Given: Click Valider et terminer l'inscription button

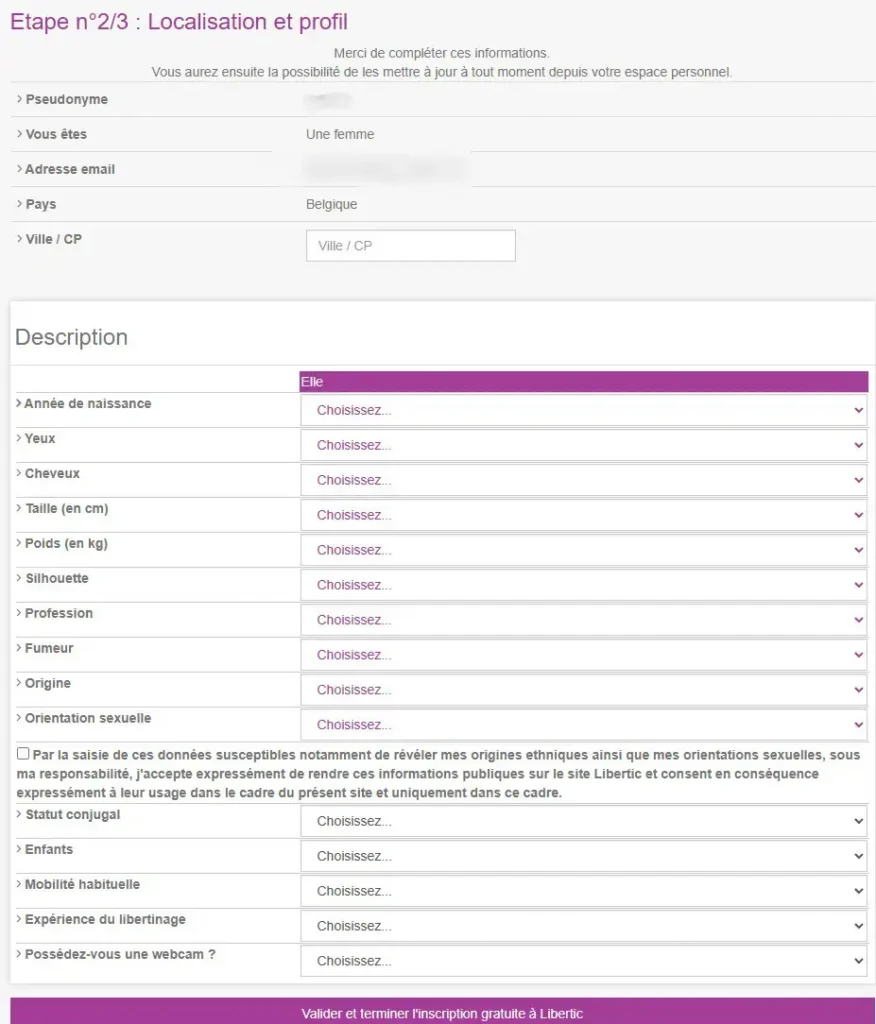Looking at the screenshot, I should click(x=442, y=1011).
